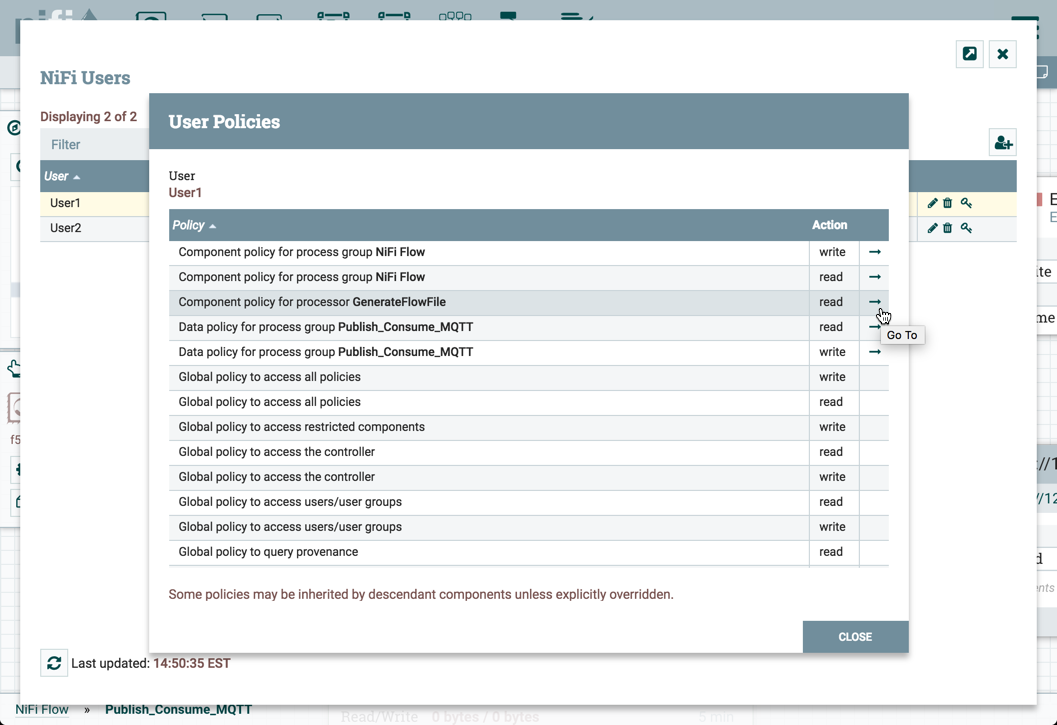Delete User2 using the trash icon
This screenshot has height=725, width=1057.
[948, 228]
